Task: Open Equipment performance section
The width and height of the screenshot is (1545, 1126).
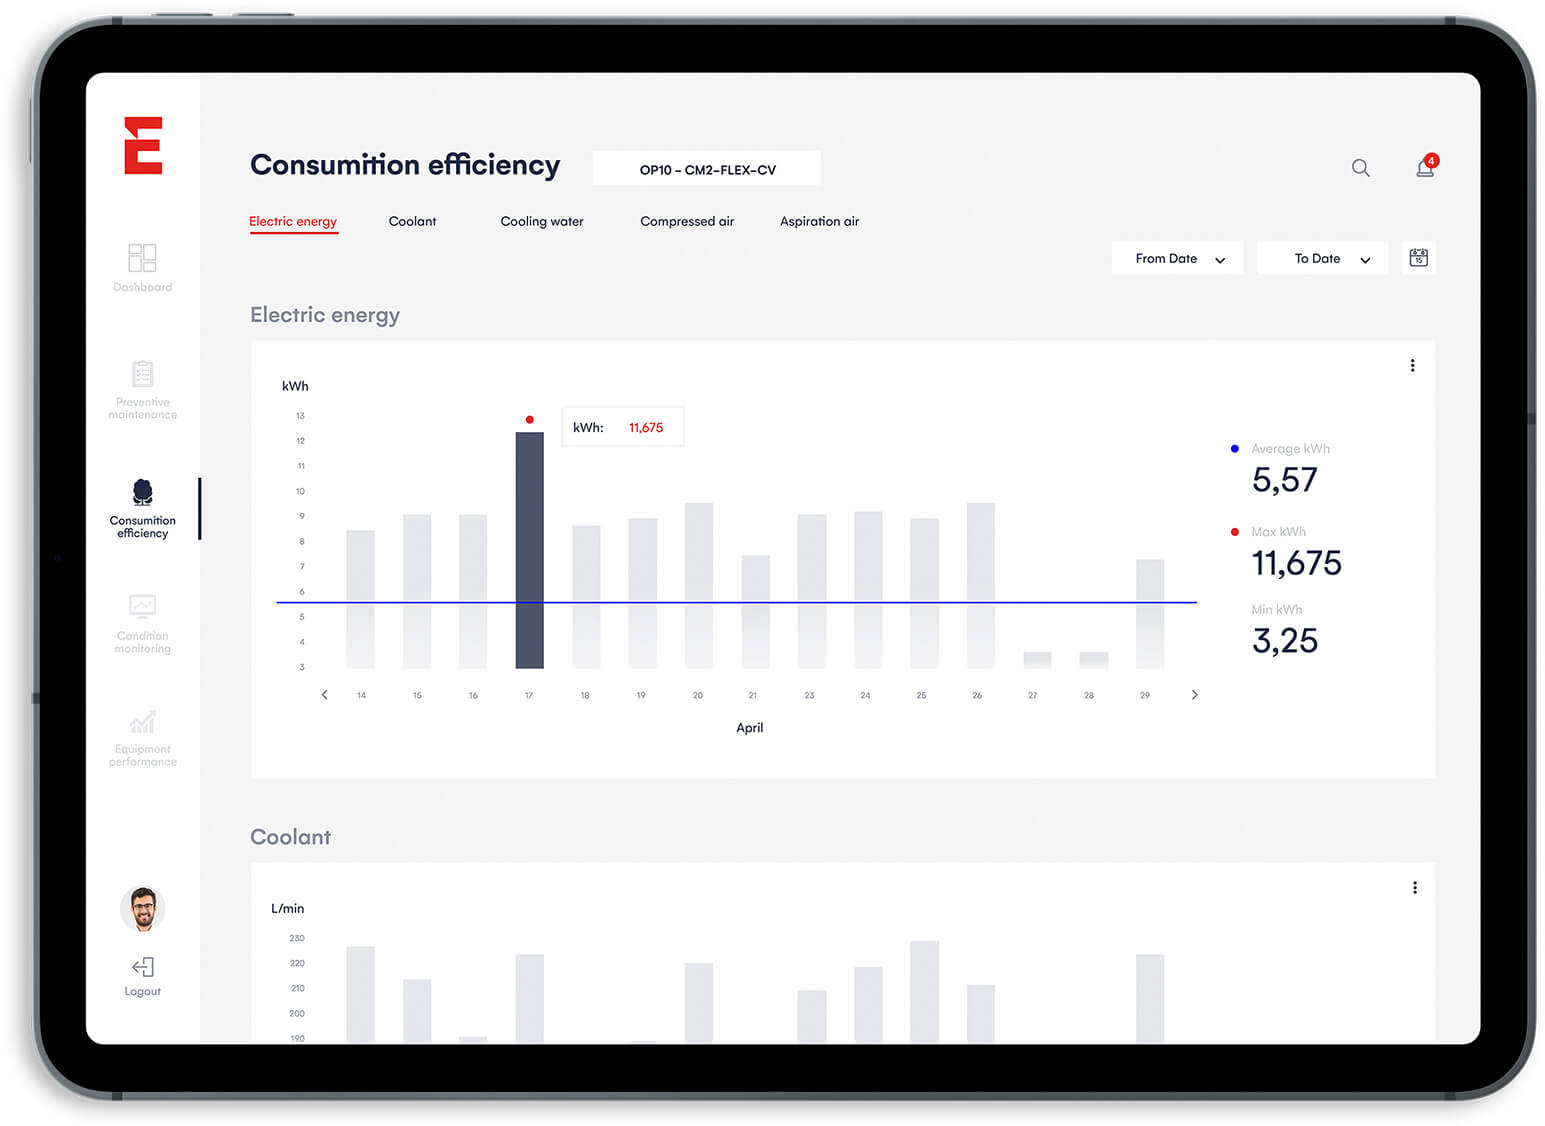Action: click(x=142, y=722)
